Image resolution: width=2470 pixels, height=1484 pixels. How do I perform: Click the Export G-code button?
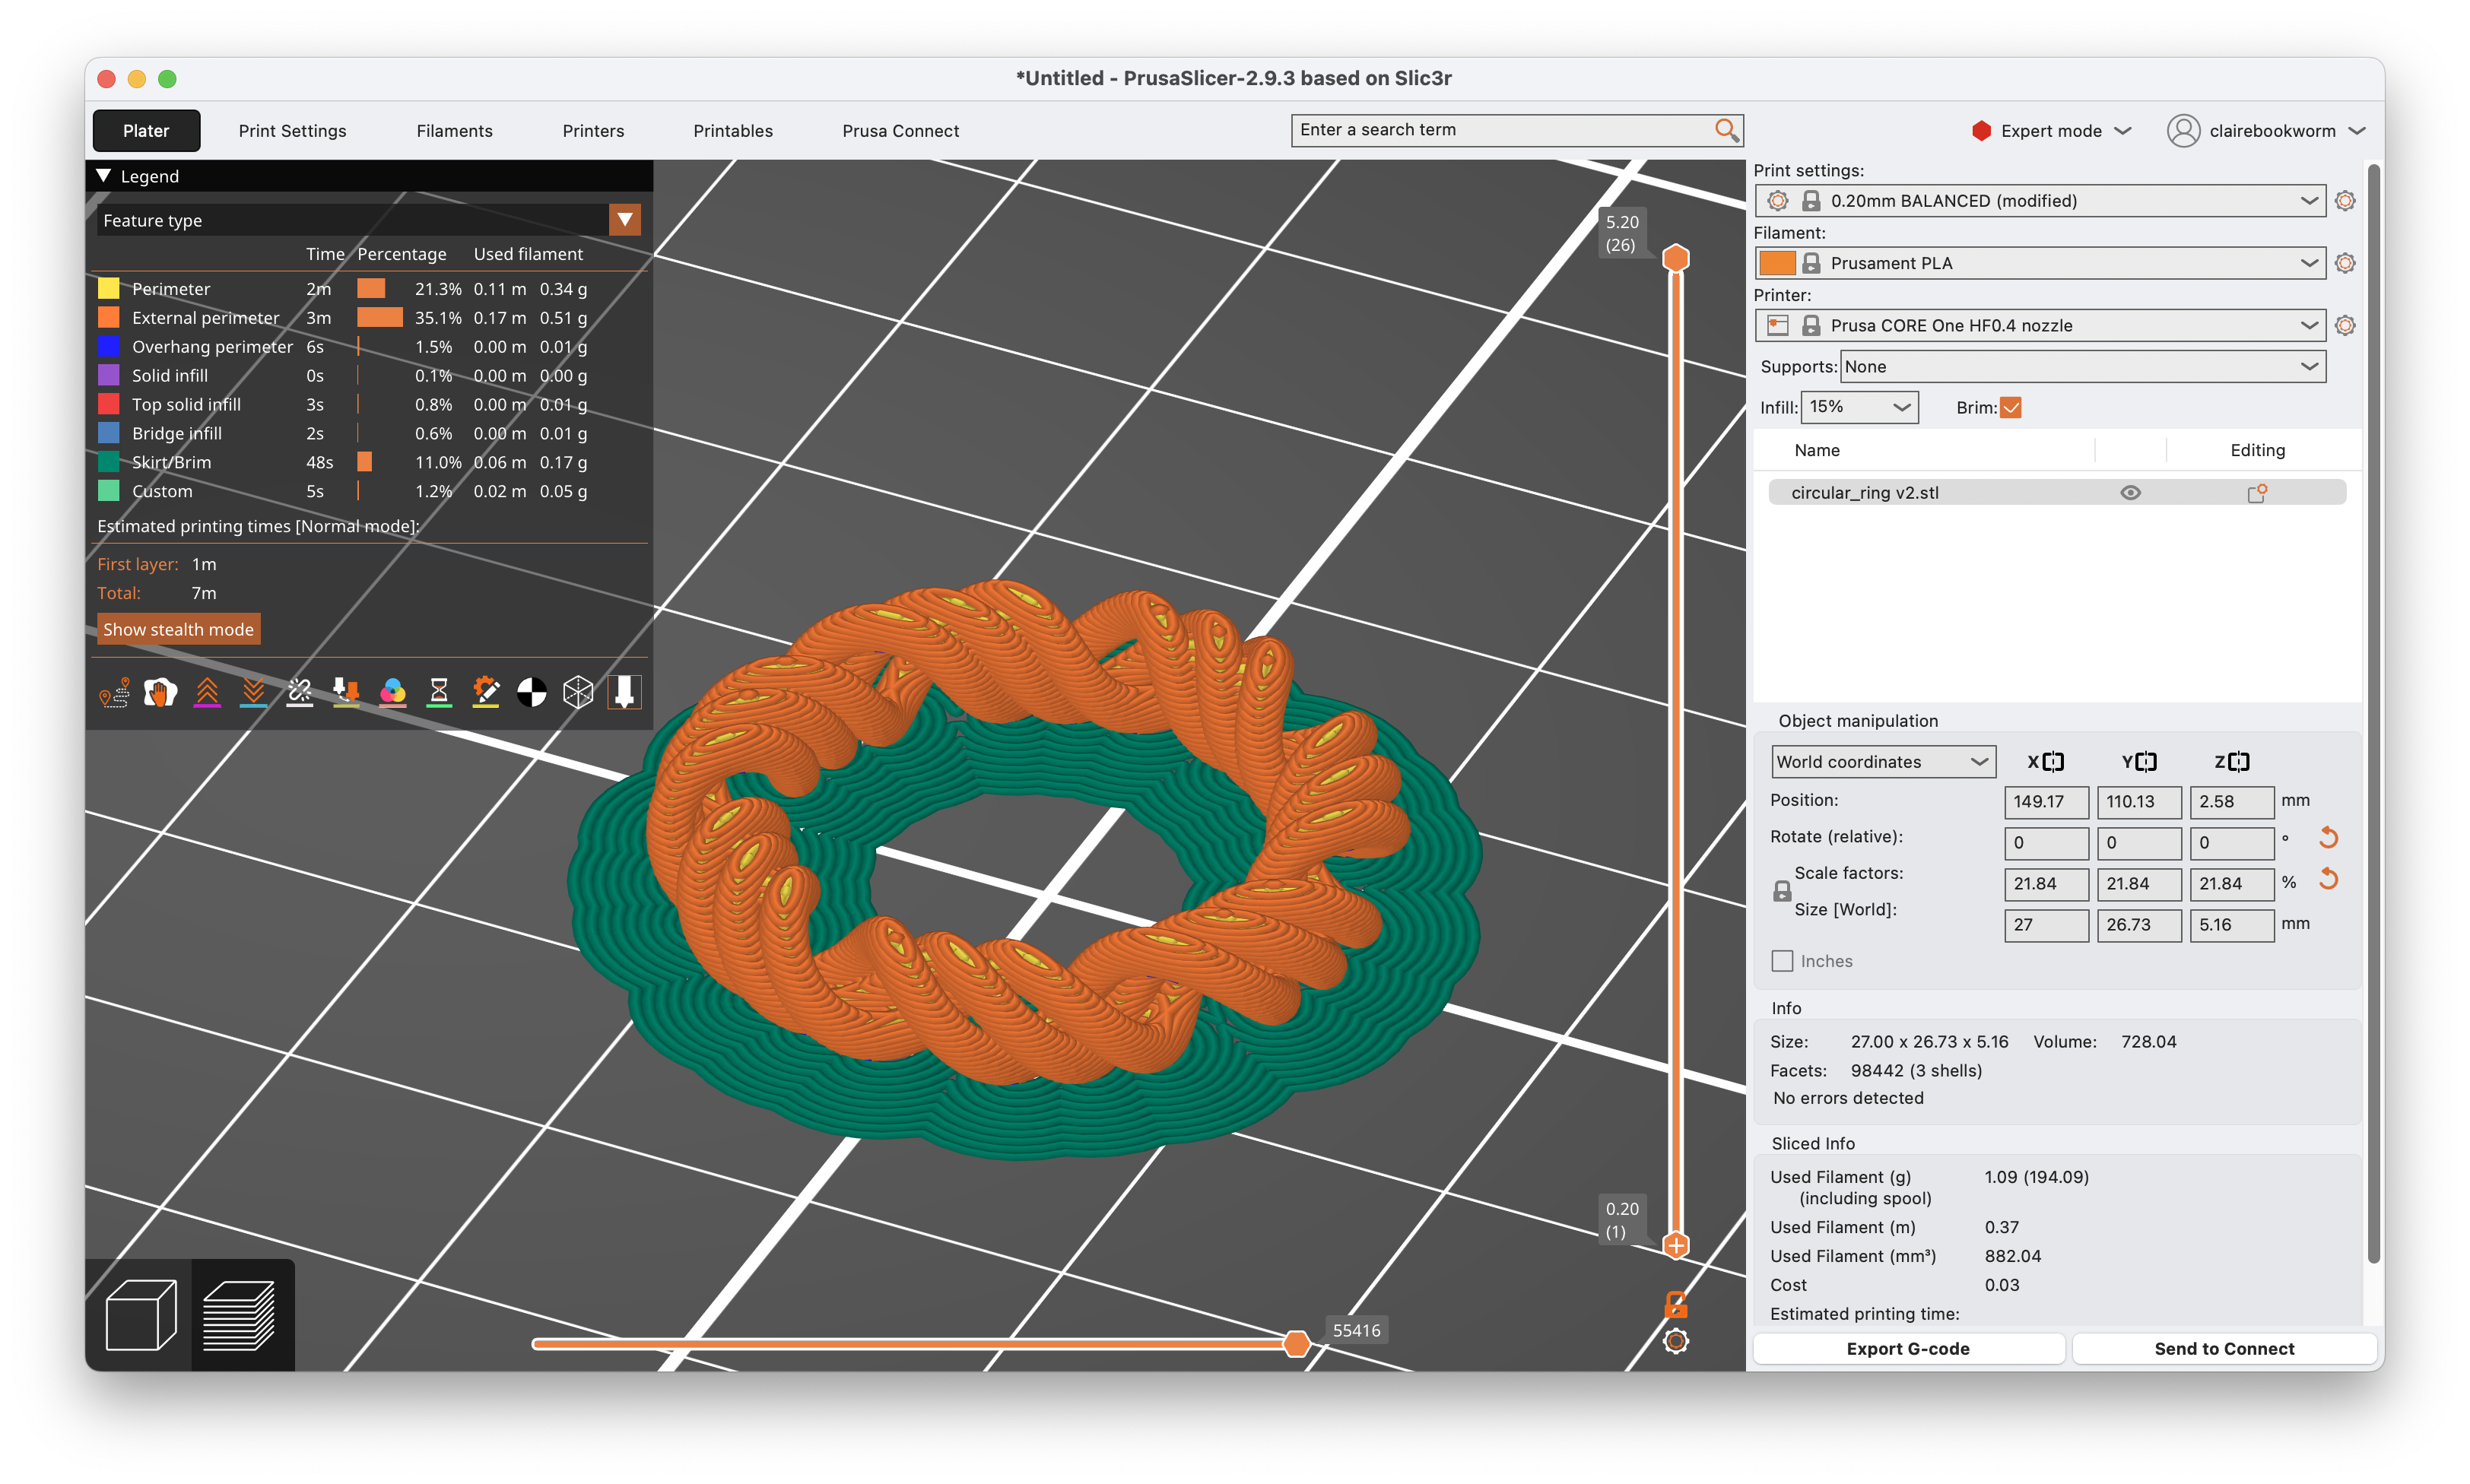click(1908, 1348)
